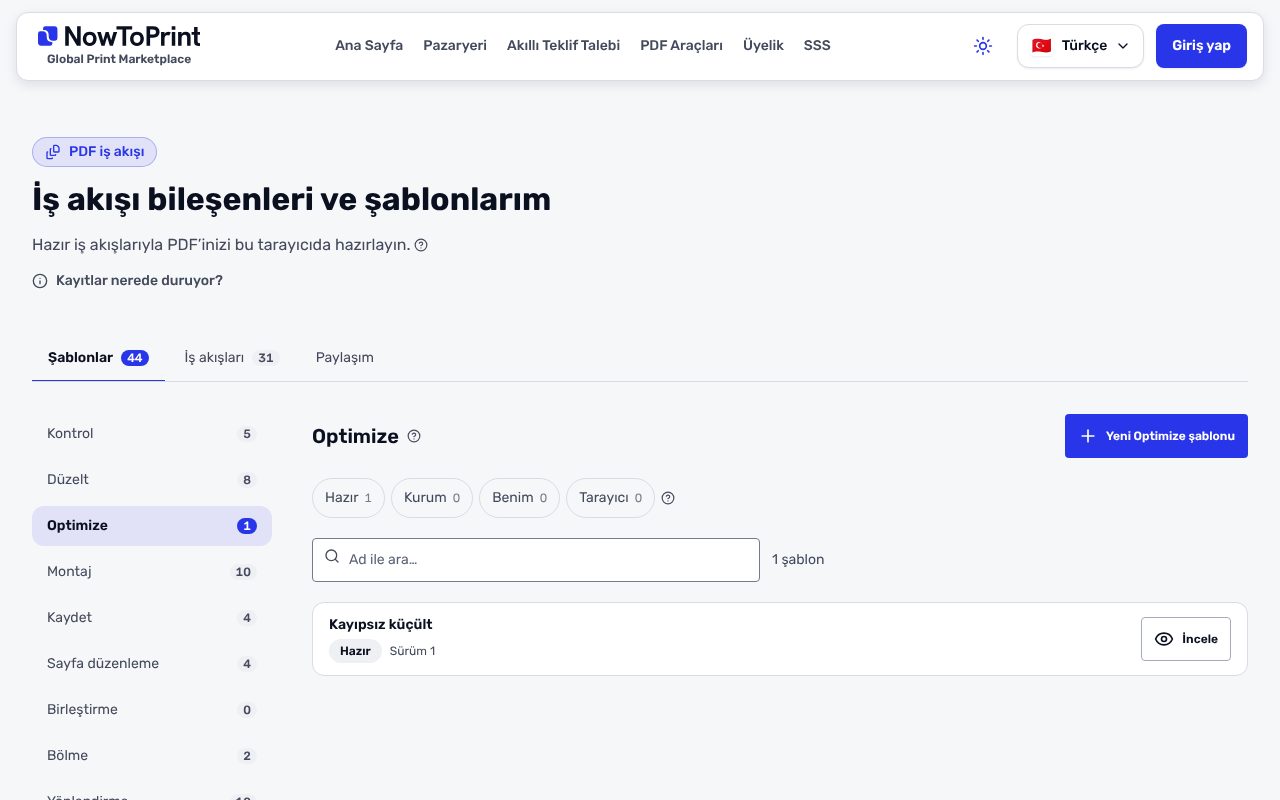Click the help icon next to Optimize heading
Viewport: 1280px width, 800px height.
[x=414, y=436]
